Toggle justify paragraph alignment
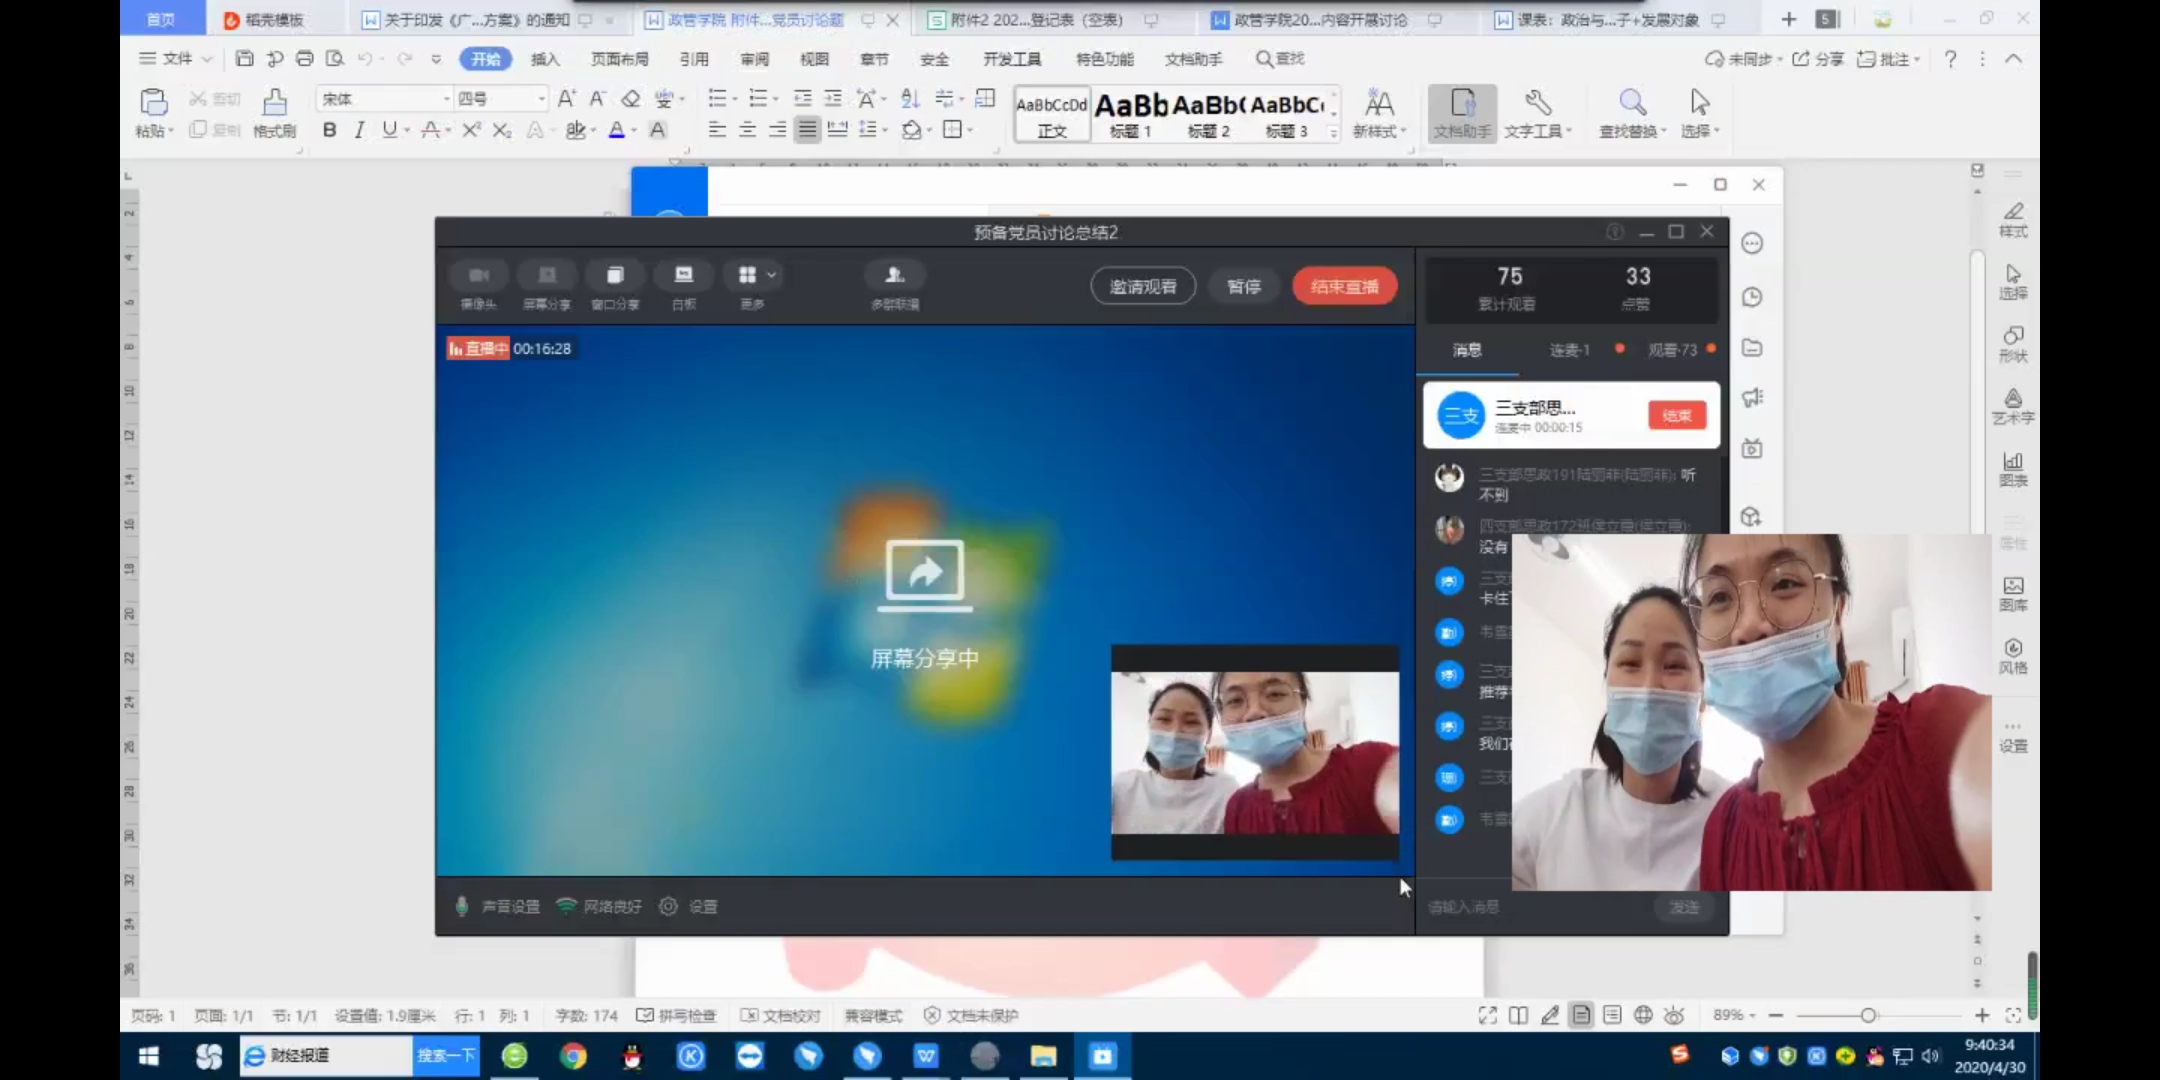The width and height of the screenshot is (2160, 1080). coord(807,130)
